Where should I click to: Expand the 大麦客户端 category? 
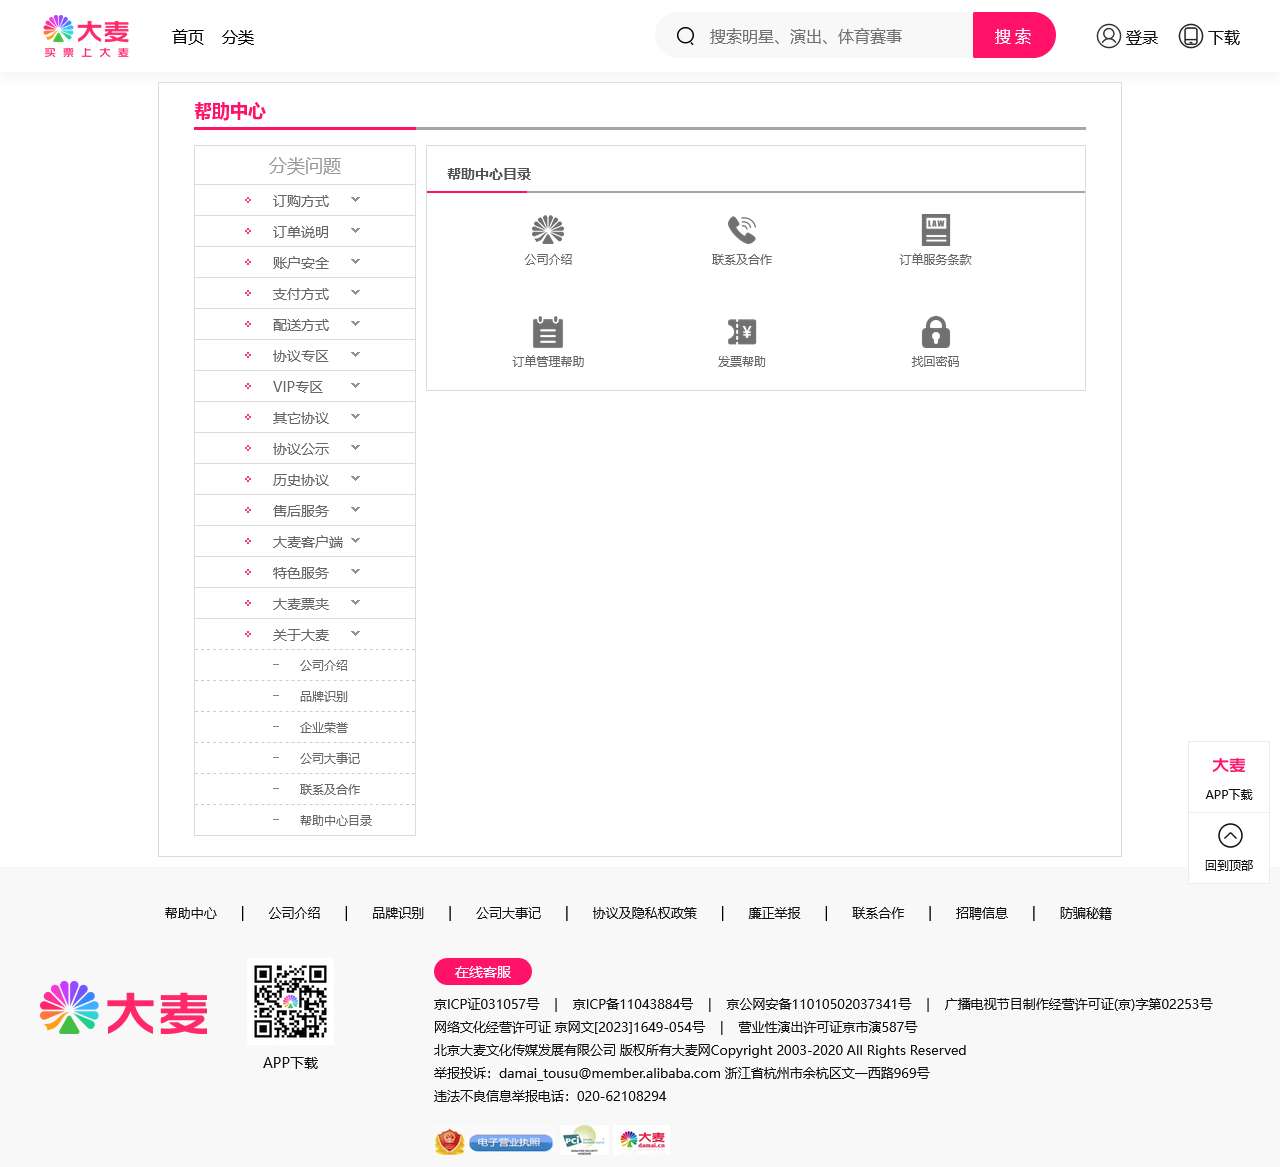coord(305,542)
